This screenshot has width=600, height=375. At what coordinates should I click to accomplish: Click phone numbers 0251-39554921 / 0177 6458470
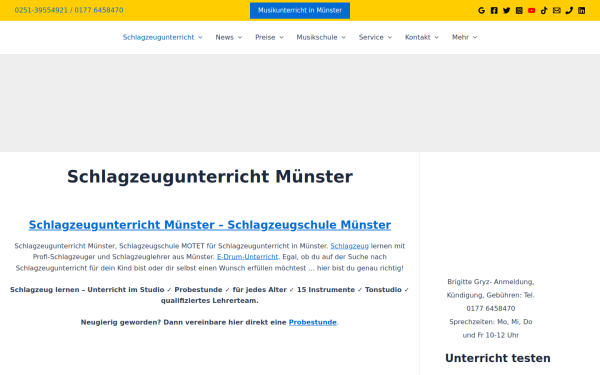click(x=69, y=10)
